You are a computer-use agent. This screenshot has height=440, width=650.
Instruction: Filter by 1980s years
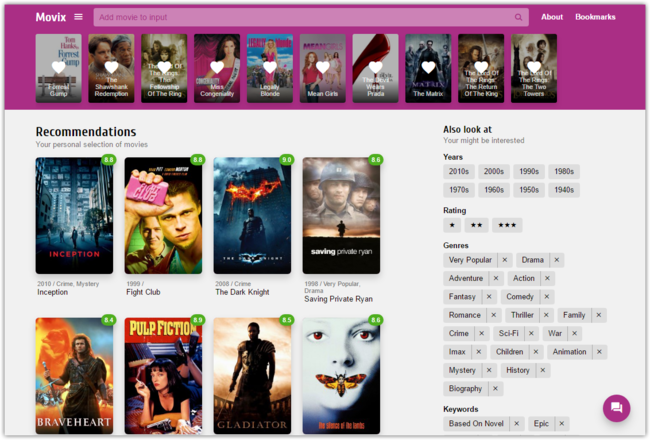[x=564, y=172]
